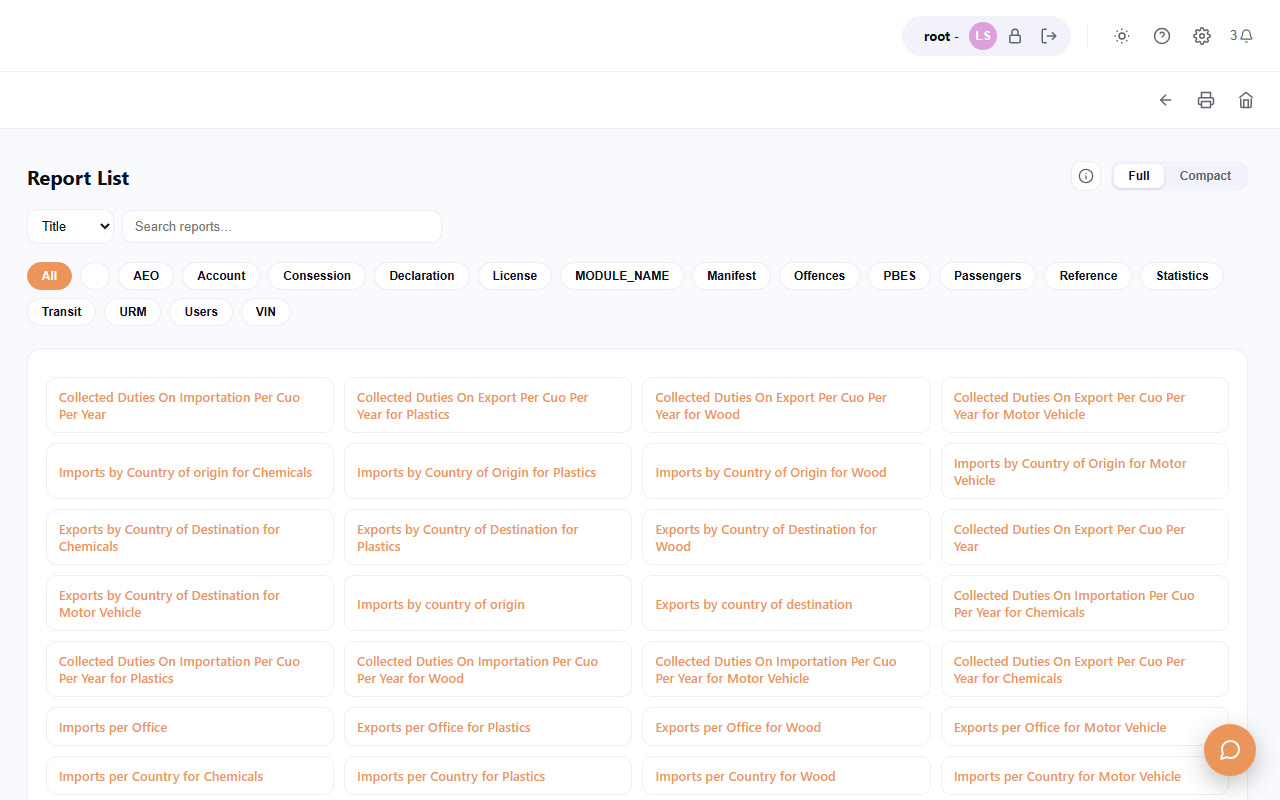The image size is (1280, 800).
Task: Open Exports by country of destination report
Action: (x=786, y=603)
